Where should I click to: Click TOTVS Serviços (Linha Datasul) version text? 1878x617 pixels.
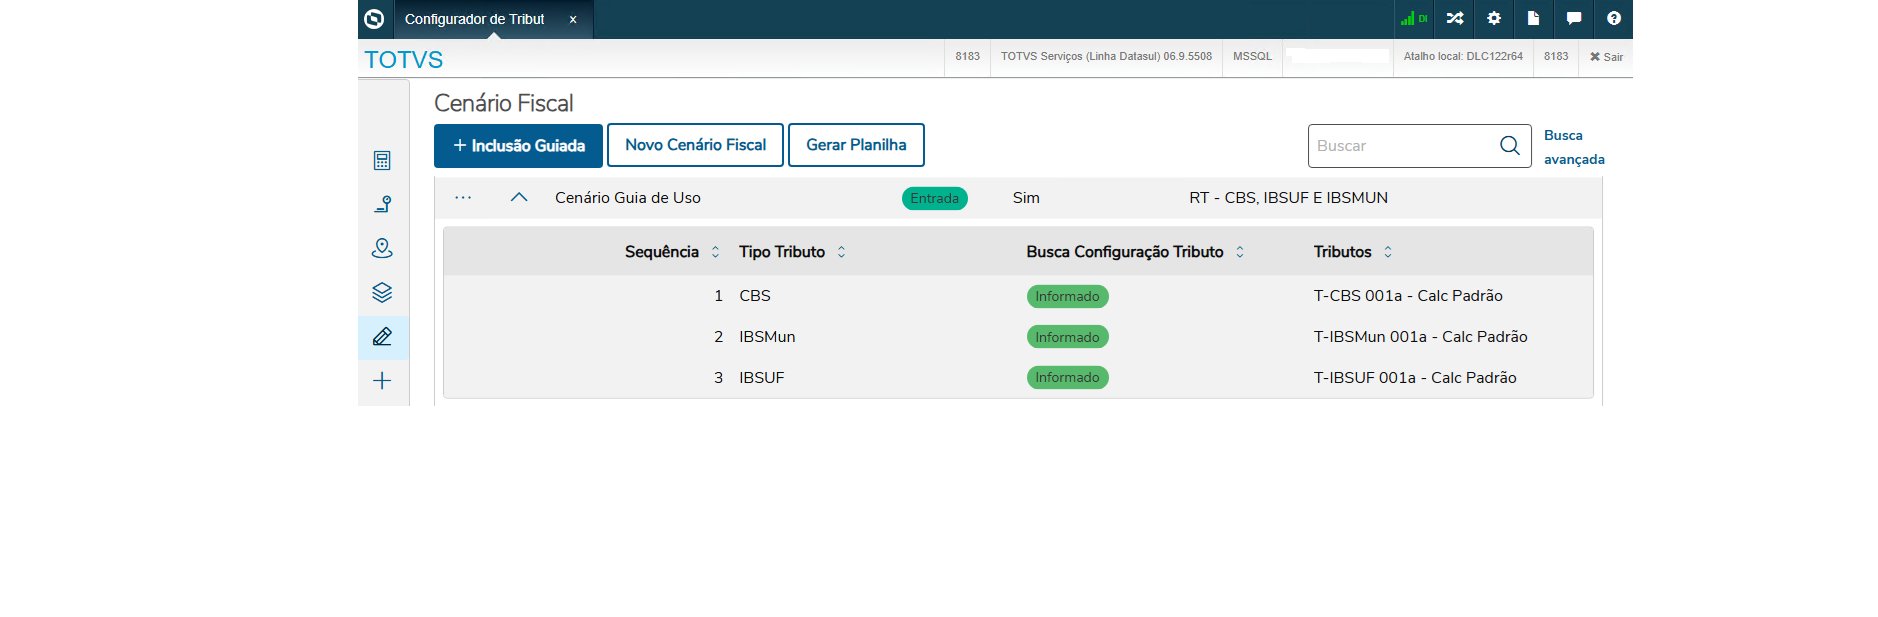pos(1106,57)
